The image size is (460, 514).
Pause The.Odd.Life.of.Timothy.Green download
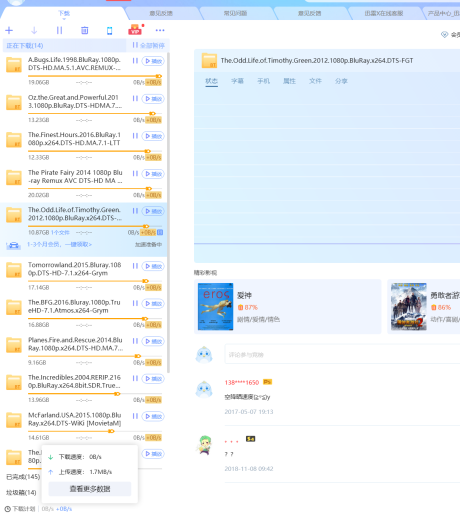[135, 211]
